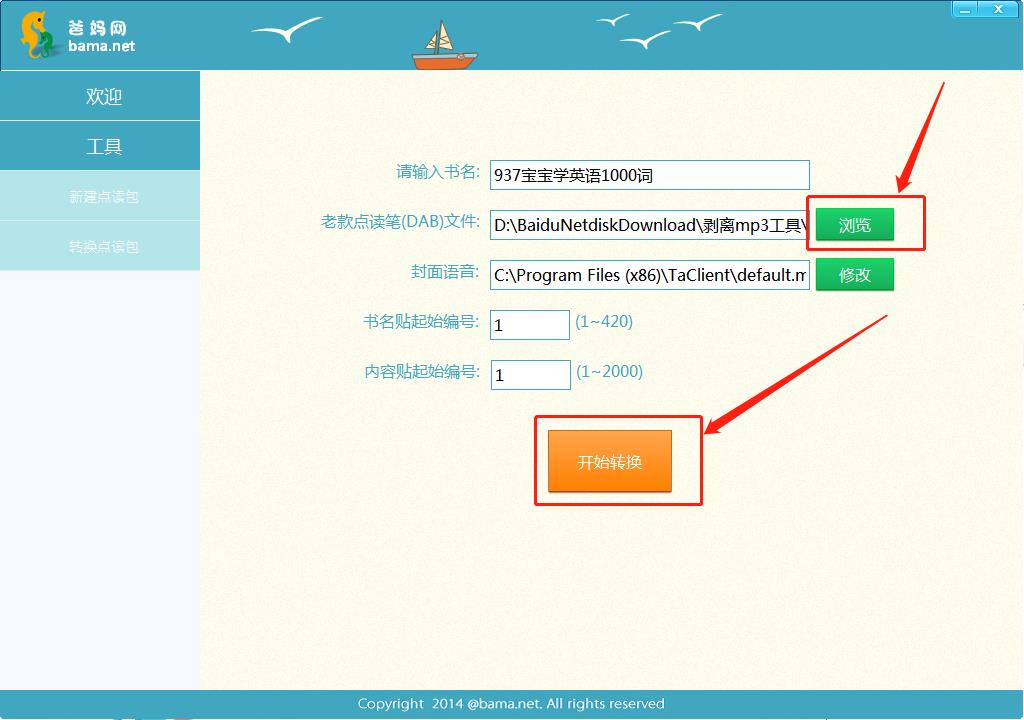Click 修改 to change cover voice file
The height and width of the screenshot is (720, 1024).
854,274
